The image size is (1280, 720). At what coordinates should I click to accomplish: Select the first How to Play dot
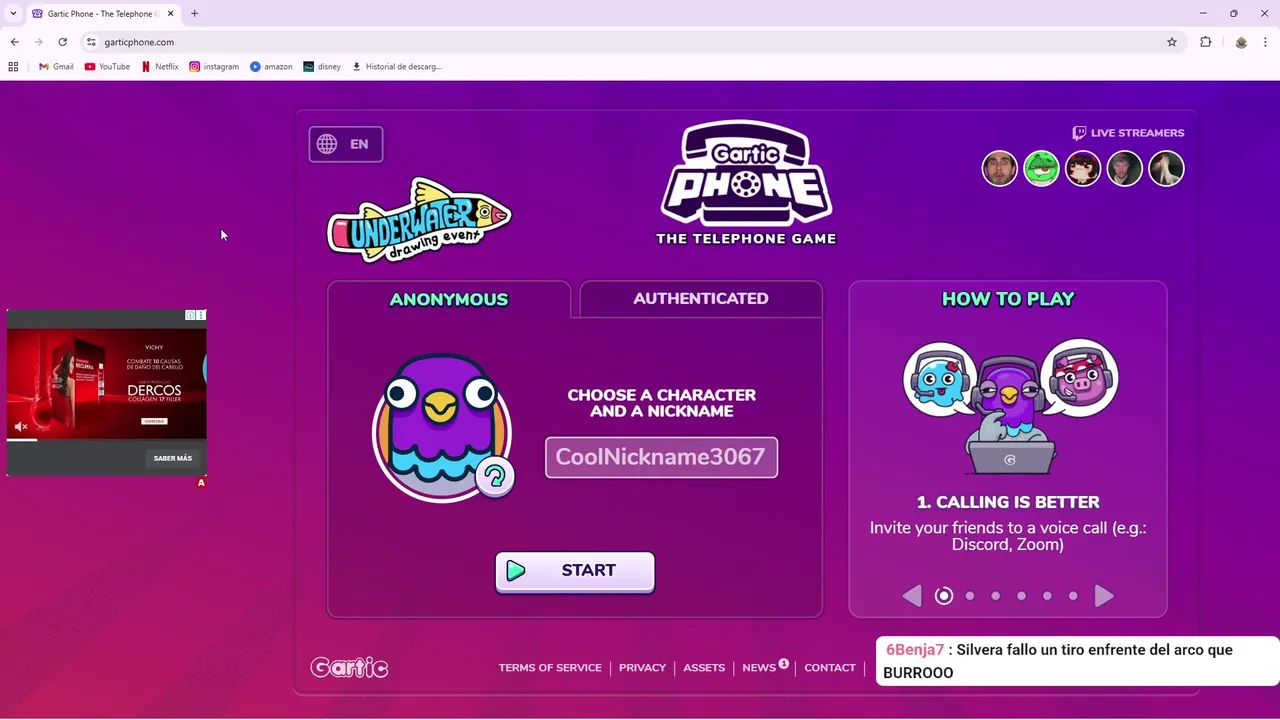pyautogui.click(x=944, y=596)
